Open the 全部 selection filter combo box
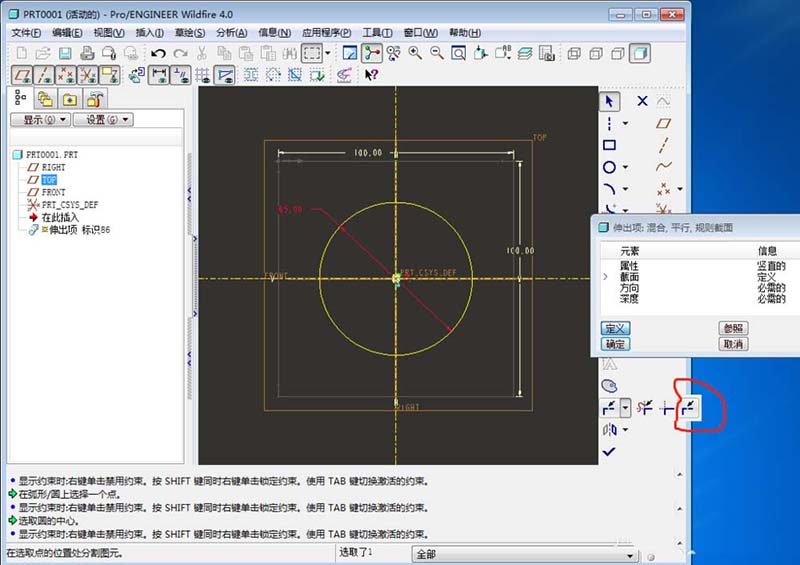800x565 pixels. pos(524,554)
